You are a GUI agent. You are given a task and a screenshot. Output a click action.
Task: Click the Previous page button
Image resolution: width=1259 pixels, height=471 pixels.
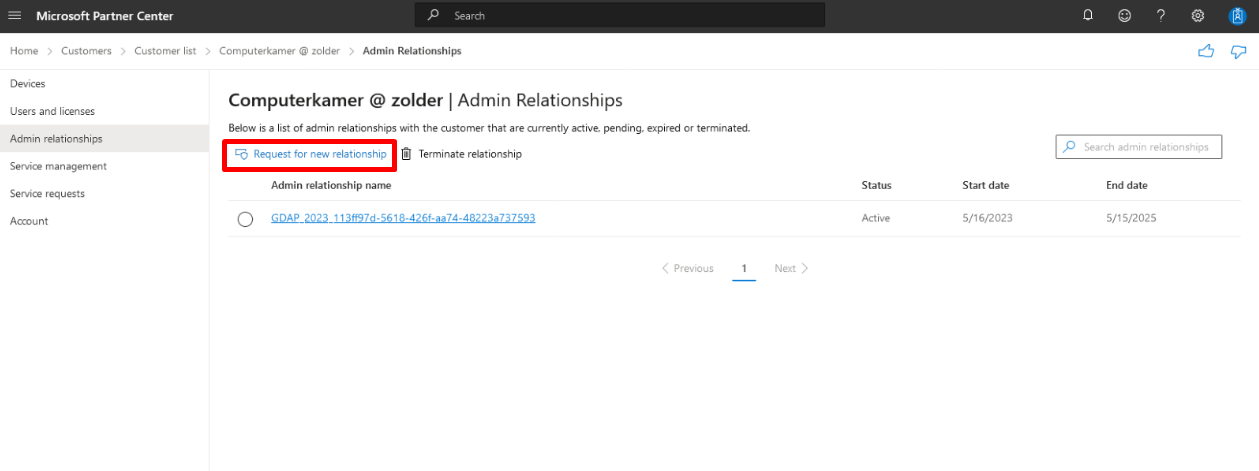[x=688, y=268]
